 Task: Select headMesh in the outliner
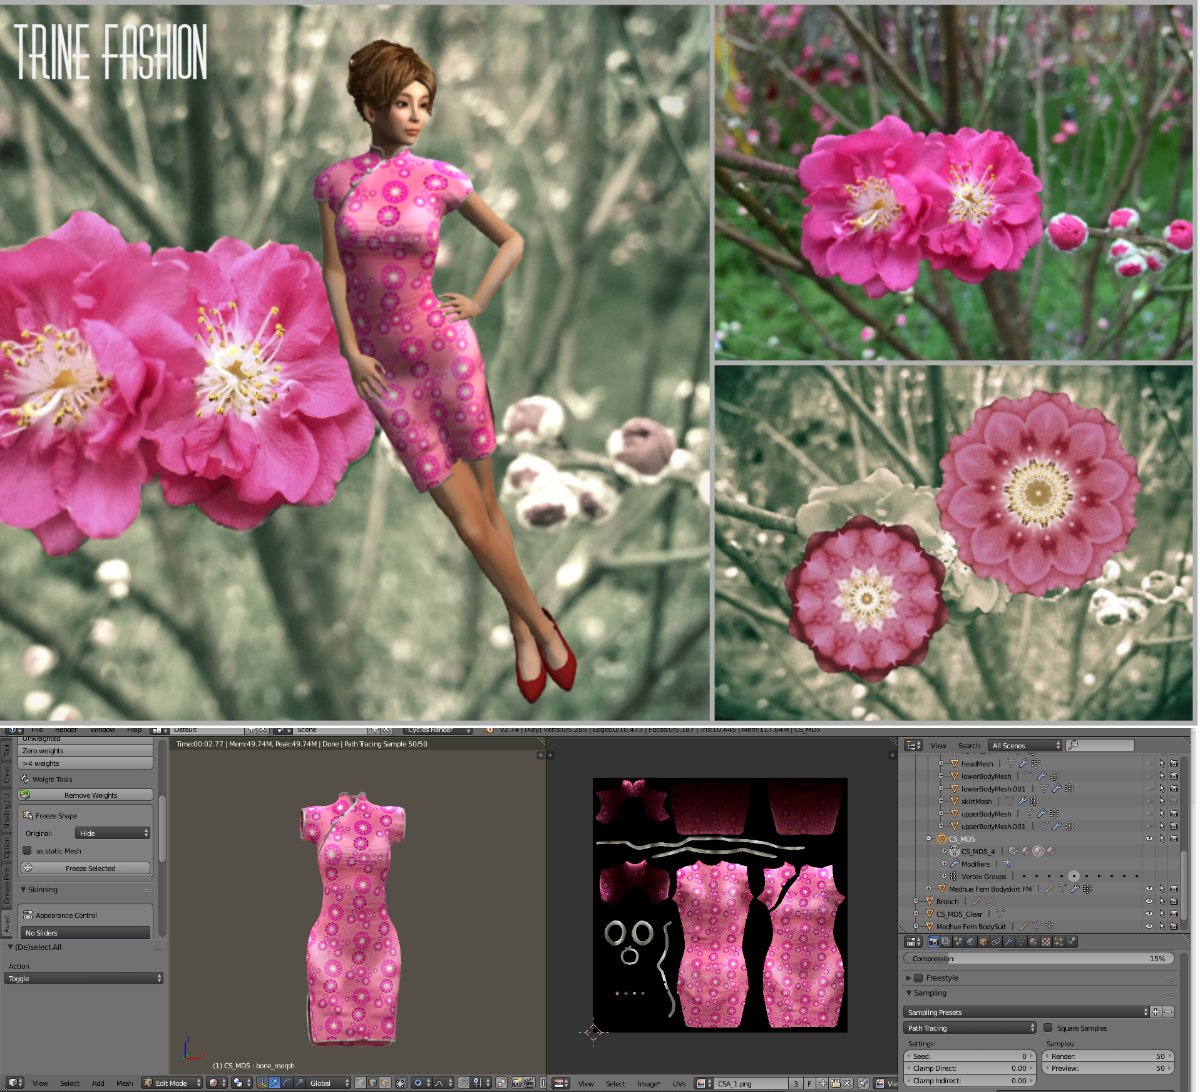point(977,763)
